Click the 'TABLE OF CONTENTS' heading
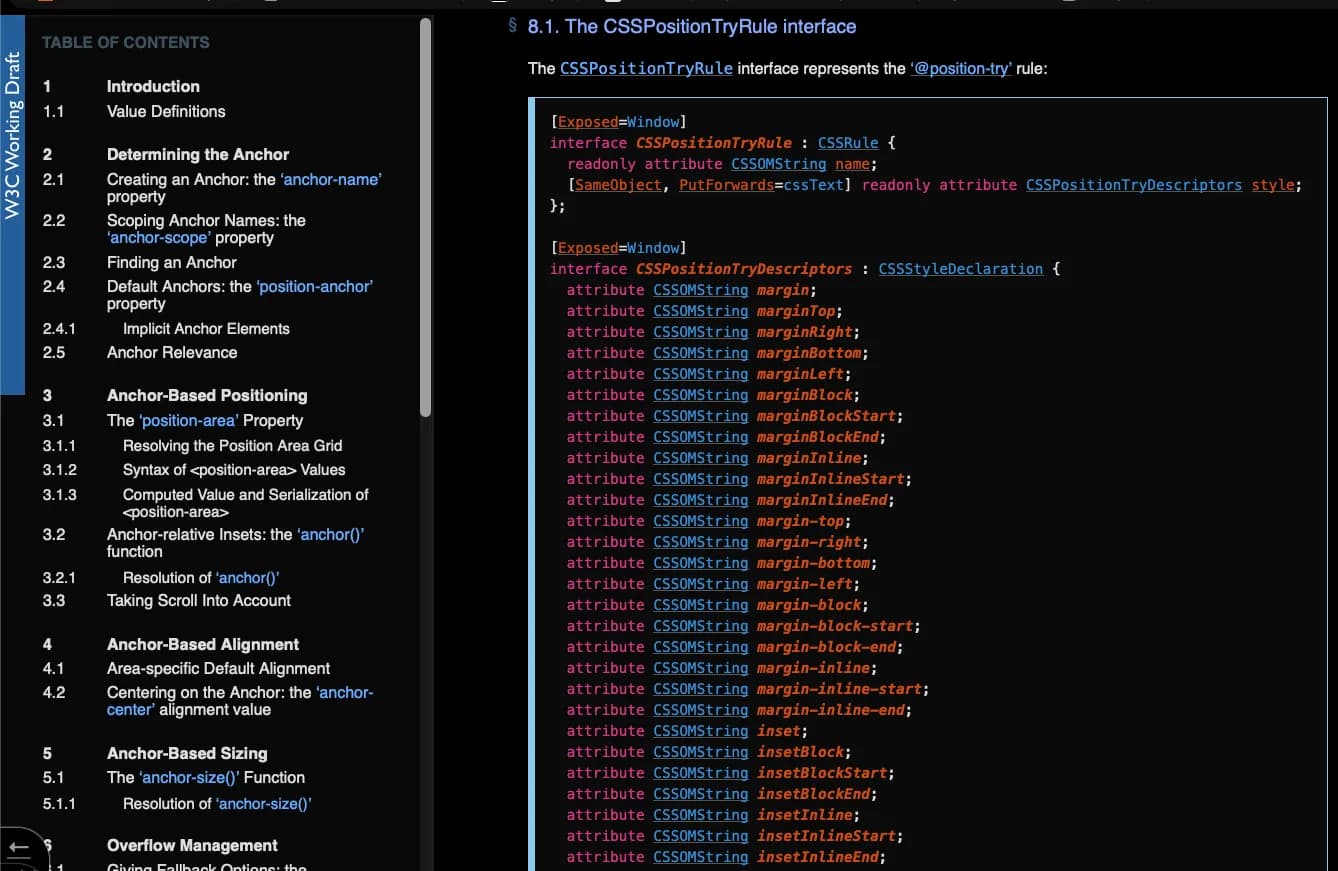 (126, 42)
